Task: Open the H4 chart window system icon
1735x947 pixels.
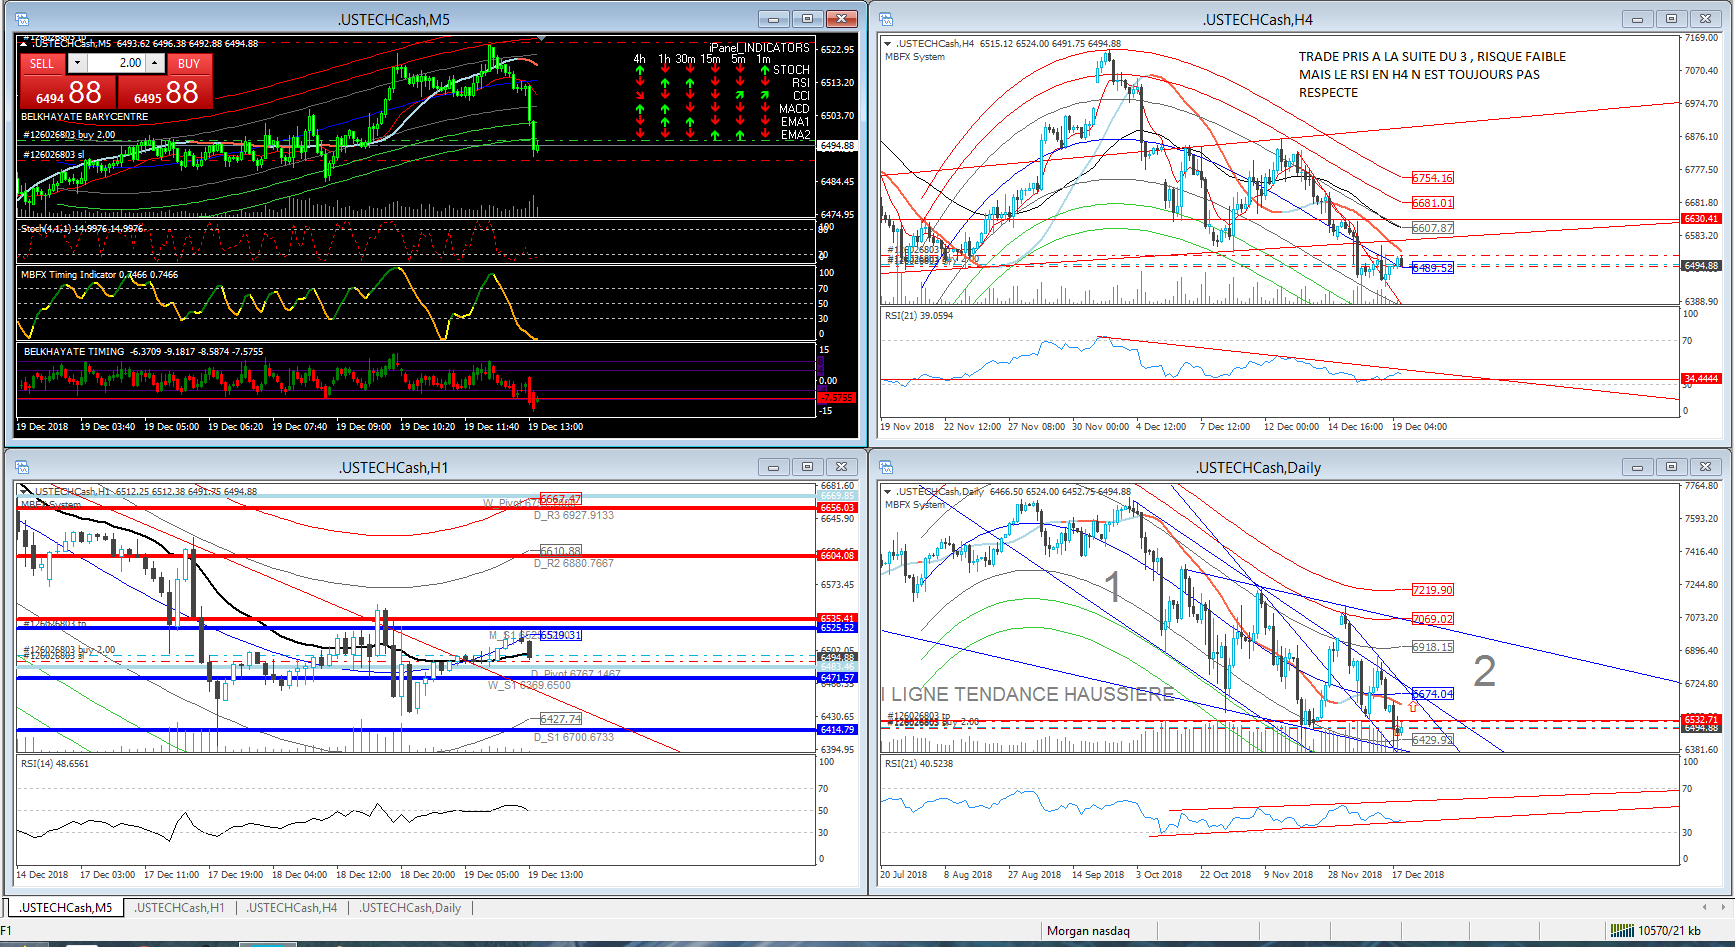Action: [x=887, y=19]
